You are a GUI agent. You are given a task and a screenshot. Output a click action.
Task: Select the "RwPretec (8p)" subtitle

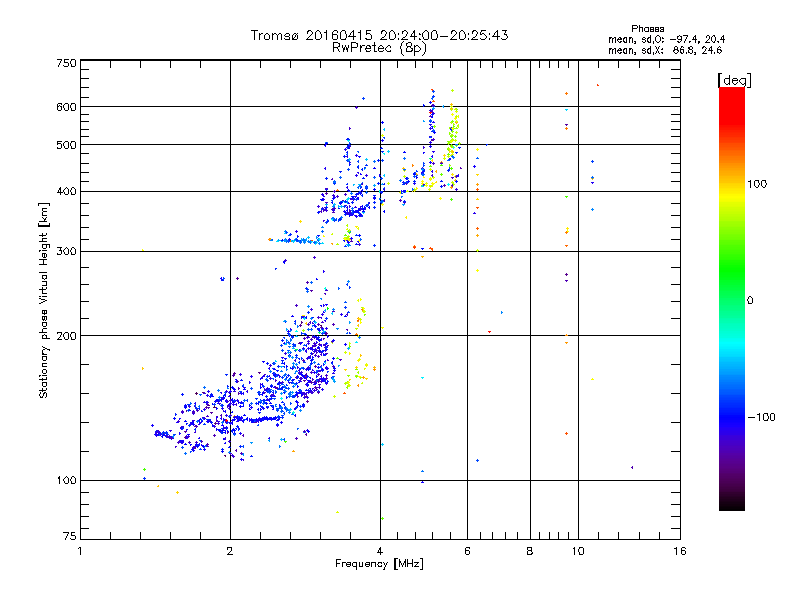(379, 48)
